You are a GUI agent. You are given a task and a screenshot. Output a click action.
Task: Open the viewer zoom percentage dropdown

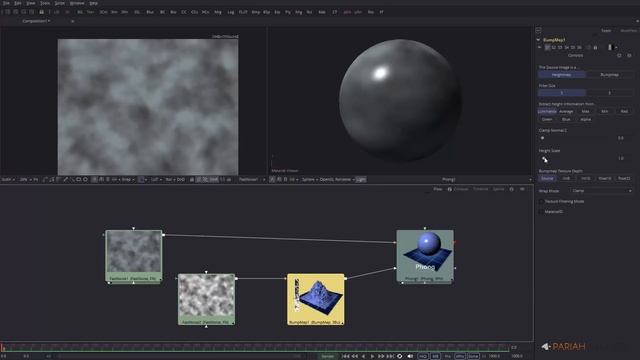25,180
